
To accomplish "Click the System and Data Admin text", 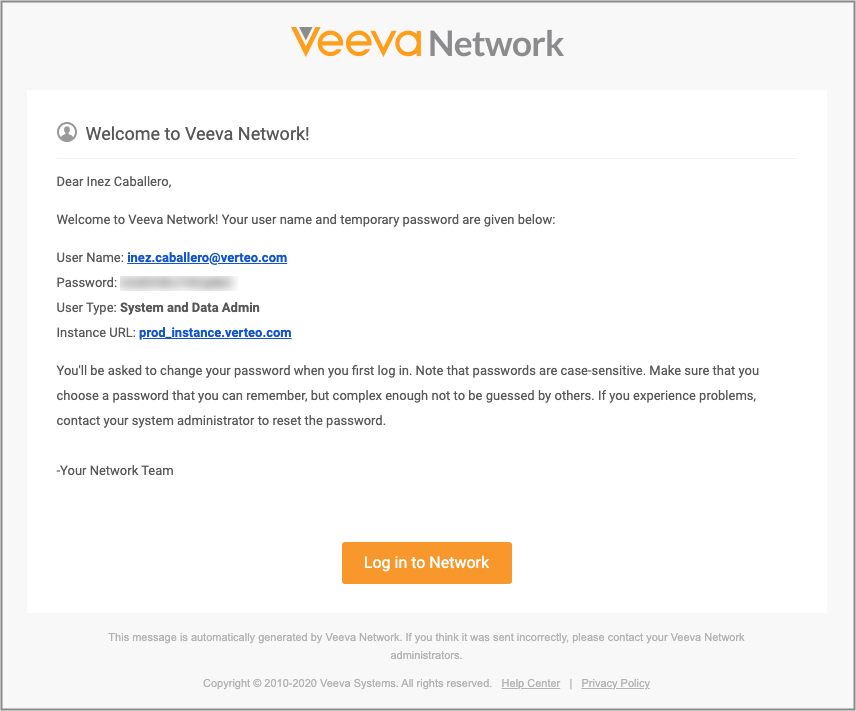I will click(x=189, y=307).
